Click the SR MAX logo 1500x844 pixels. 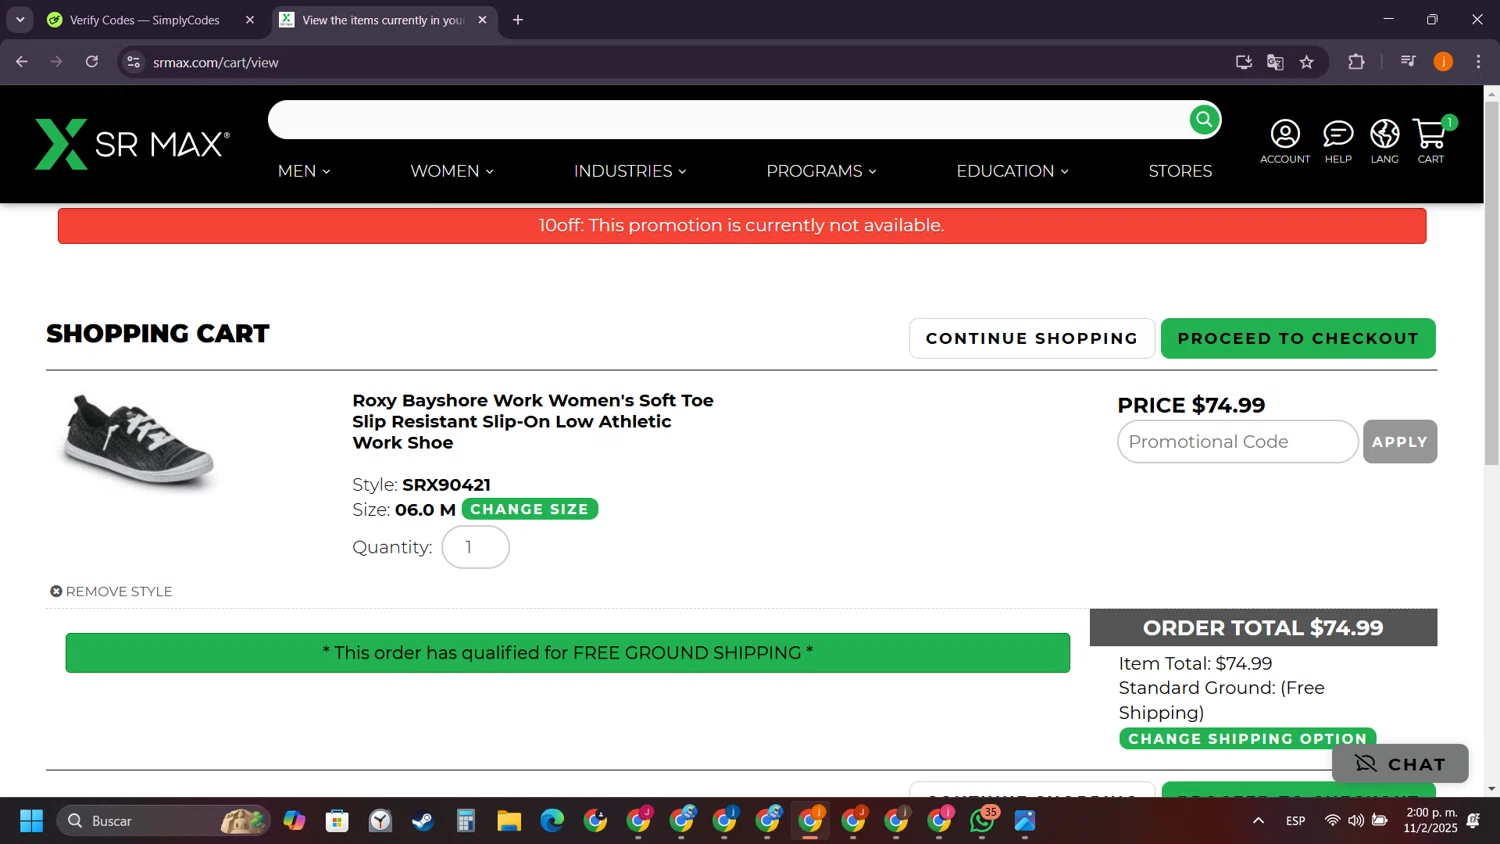(x=132, y=144)
